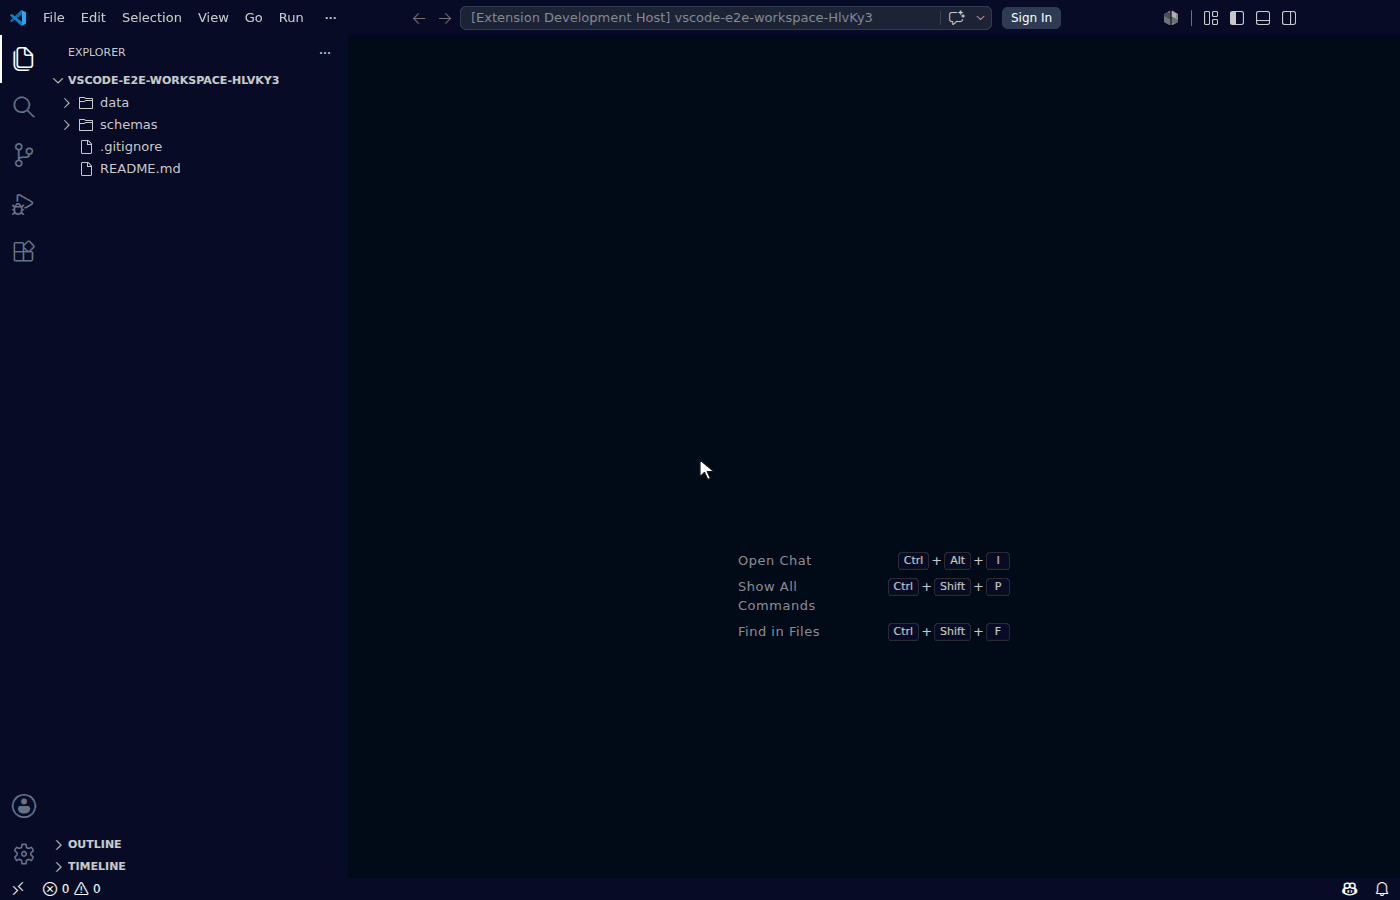The image size is (1400, 900).
Task: Open the File menu
Action: [x=54, y=18]
